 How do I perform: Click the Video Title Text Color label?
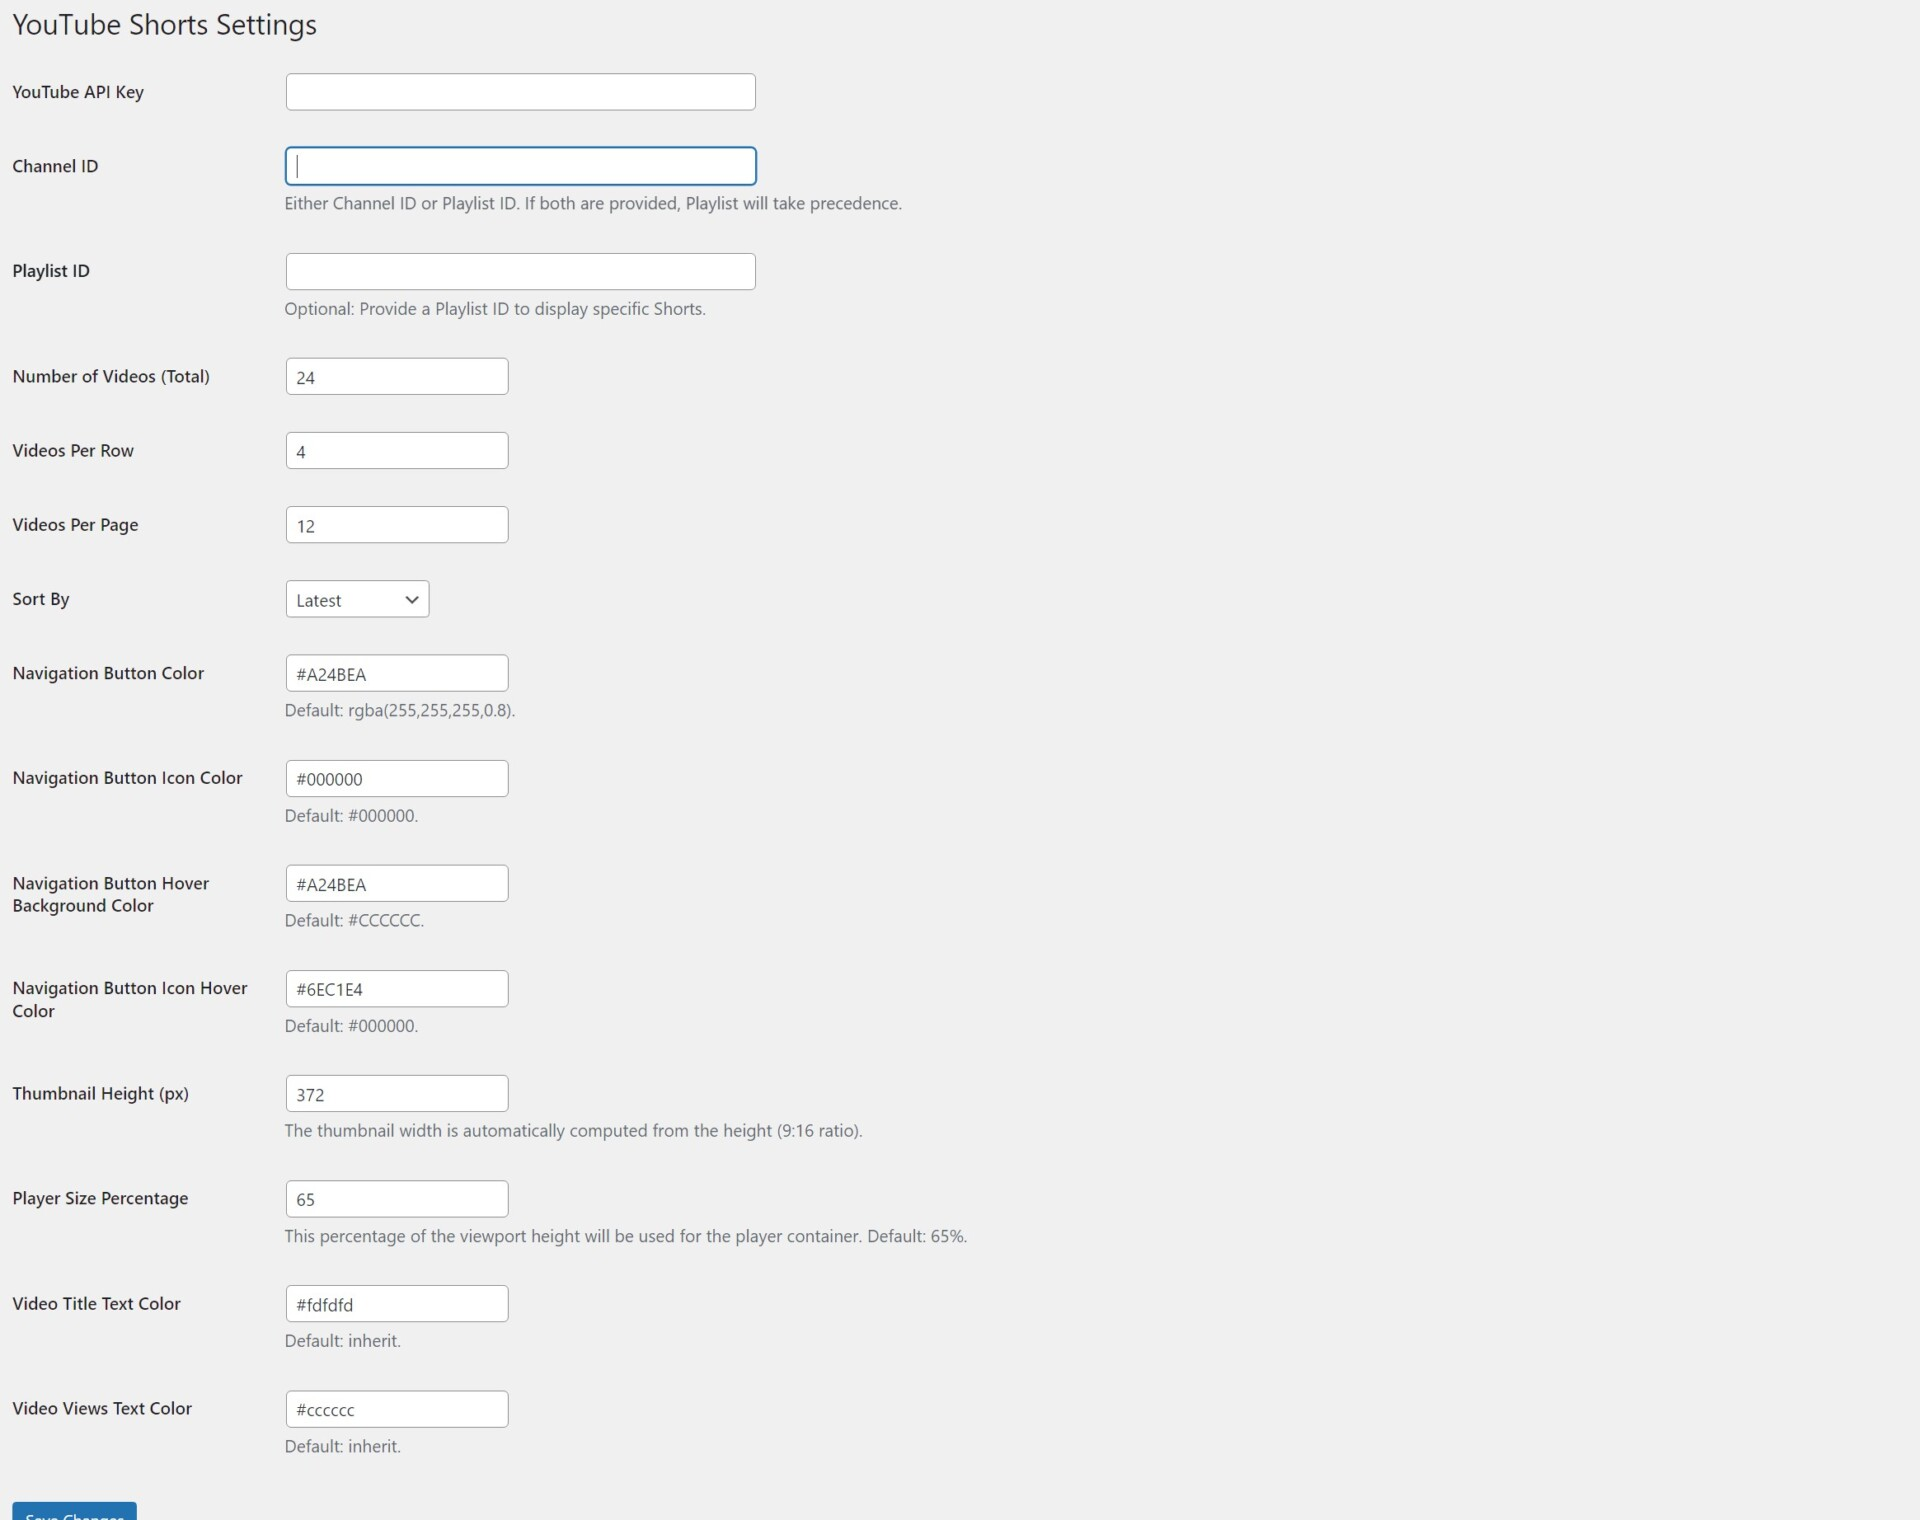[96, 1304]
